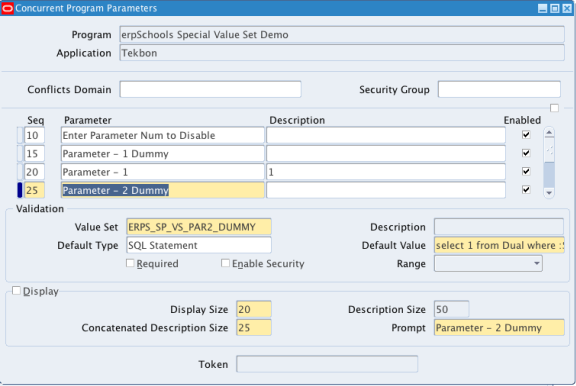Select highlighted Parameter - 2 Dummy parameter field
This screenshot has width=576, height=386.
(x=162, y=190)
